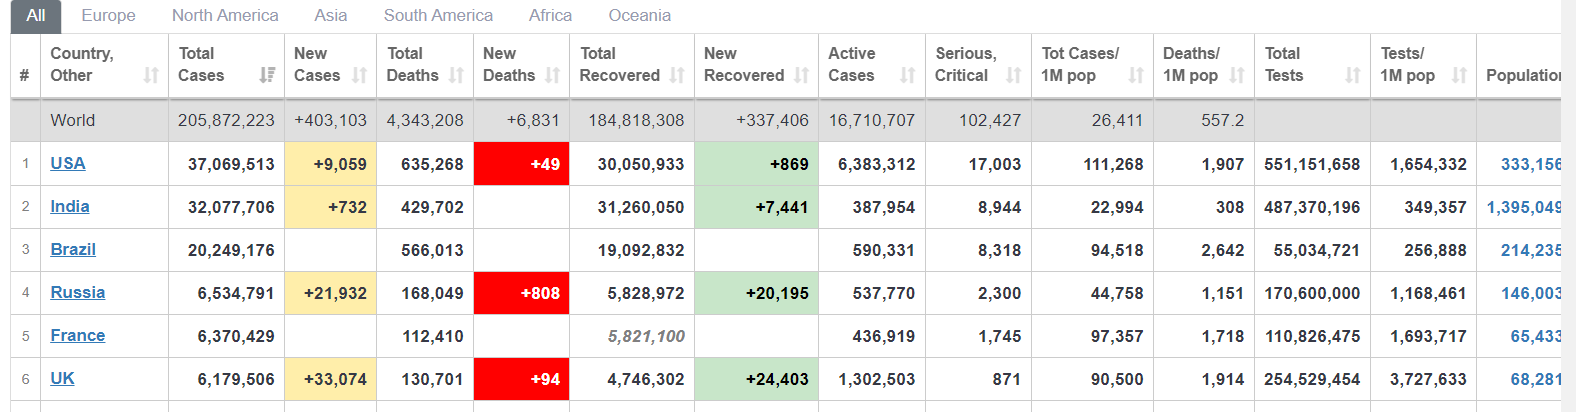The width and height of the screenshot is (1576, 412).
Task: Select World total deaths 4,343,208
Action: click(425, 120)
